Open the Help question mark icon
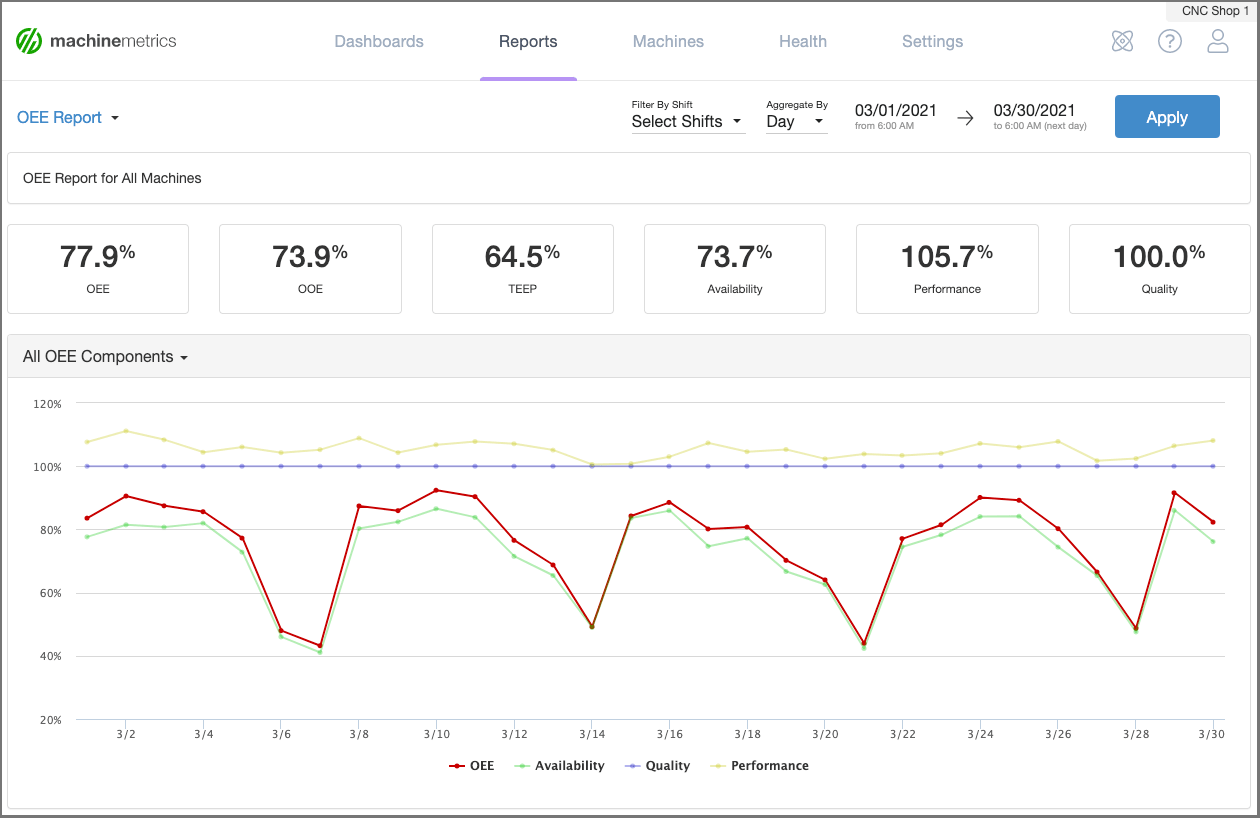 point(1170,41)
